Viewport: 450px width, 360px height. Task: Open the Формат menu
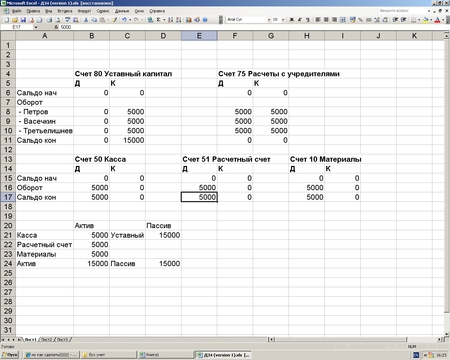(x=84, y=11)
